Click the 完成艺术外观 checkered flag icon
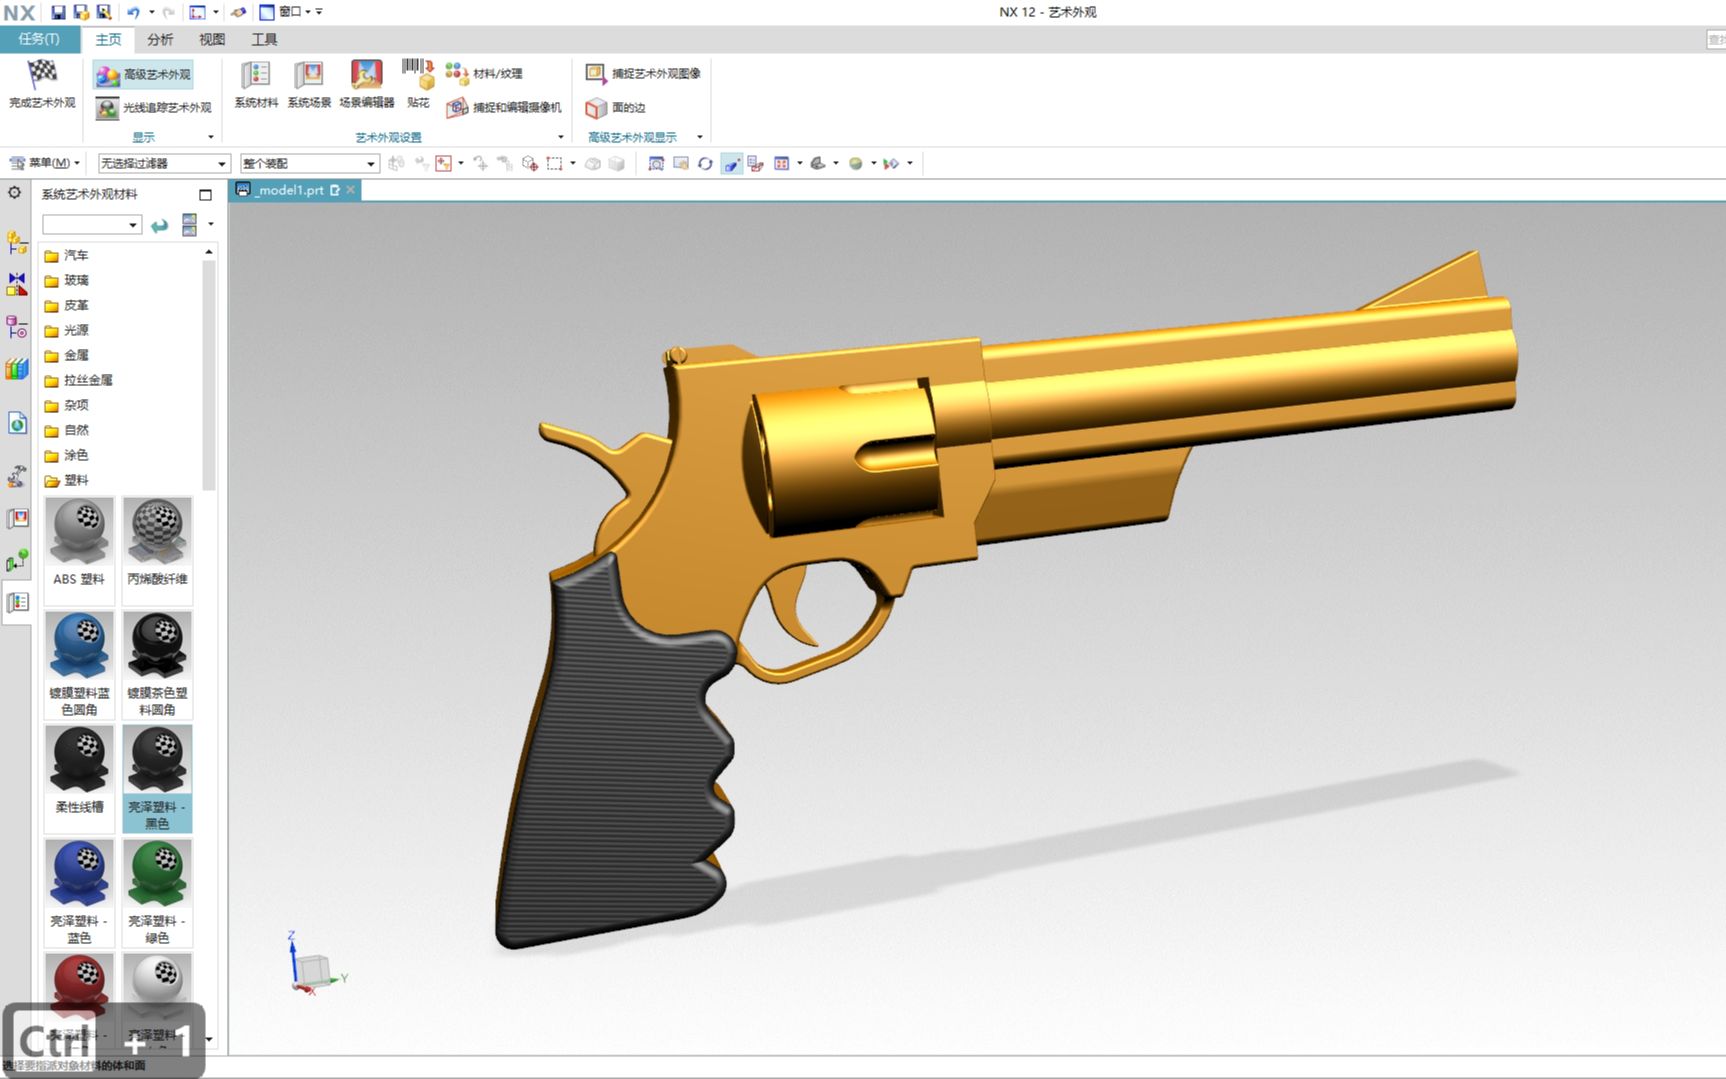The height and width of the screenshot is (1079, 1726). click(x=42, y=72)
